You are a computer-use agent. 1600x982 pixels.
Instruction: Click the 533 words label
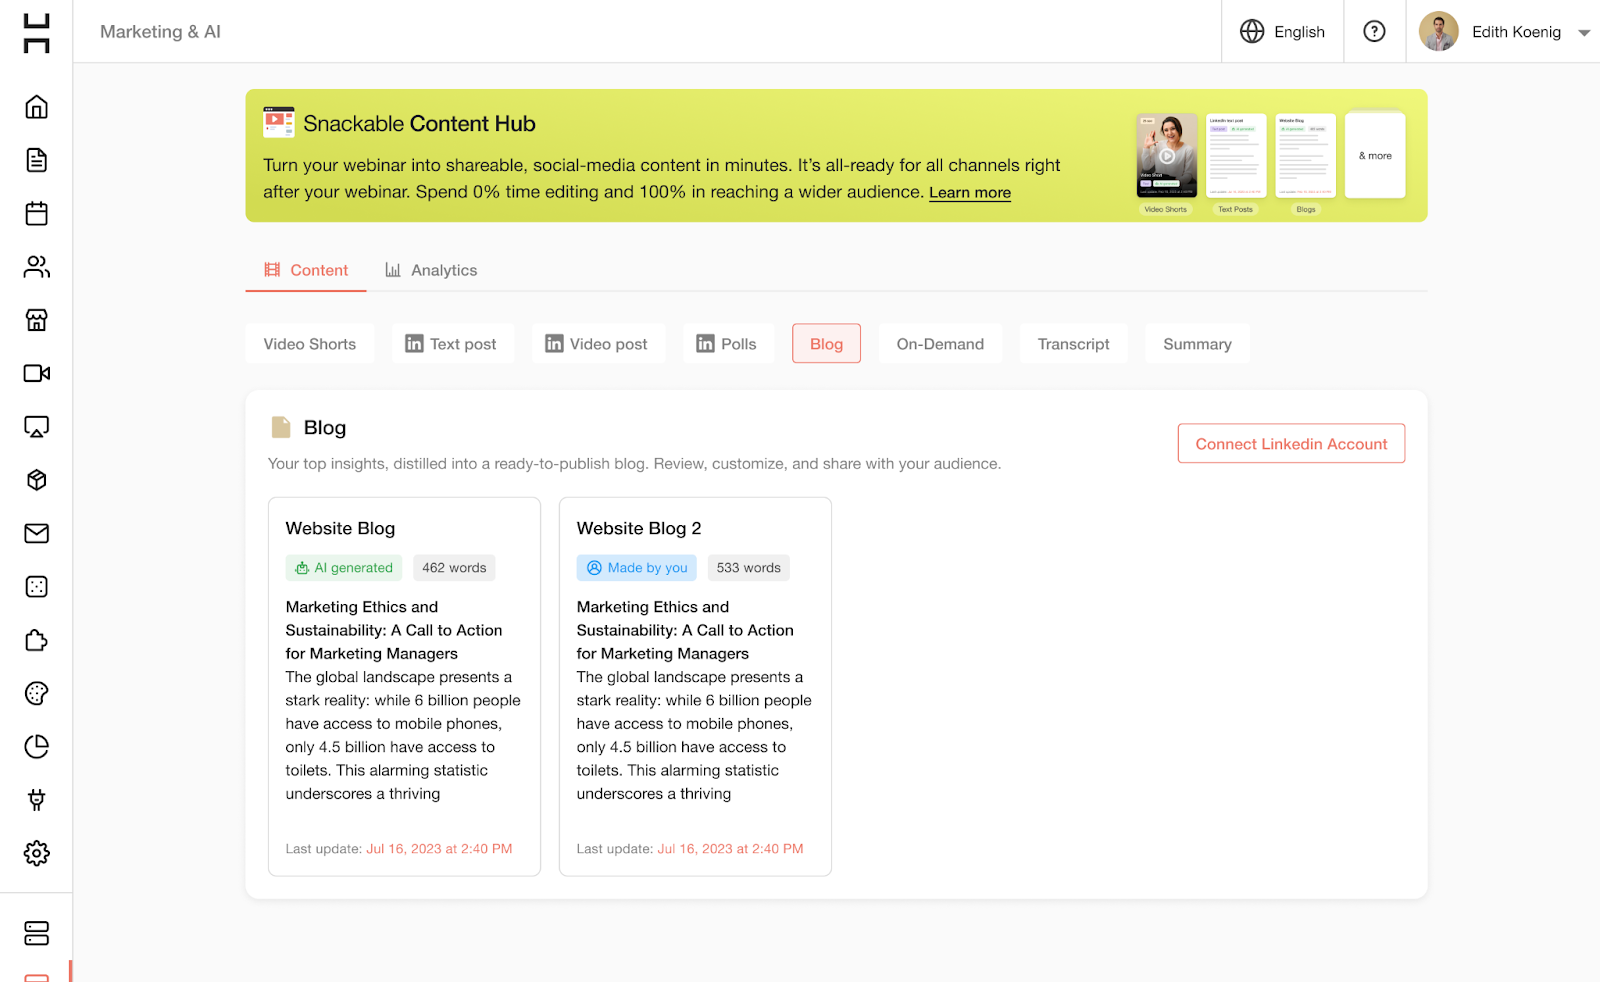click(x=749, y=568)
